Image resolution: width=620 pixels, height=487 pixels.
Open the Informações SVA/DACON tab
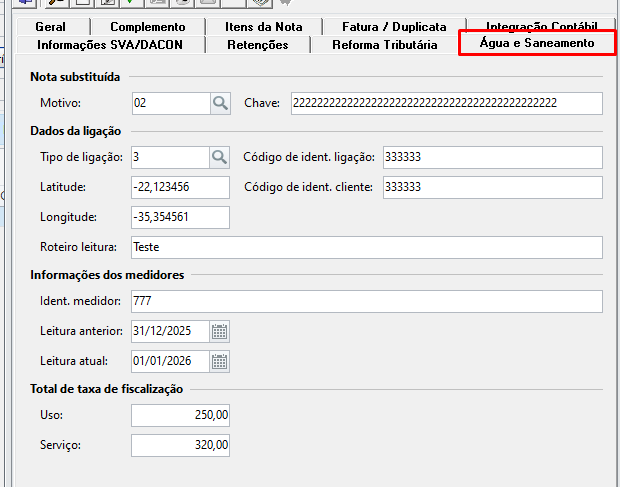pyautogui.click(x=110, y=45)
